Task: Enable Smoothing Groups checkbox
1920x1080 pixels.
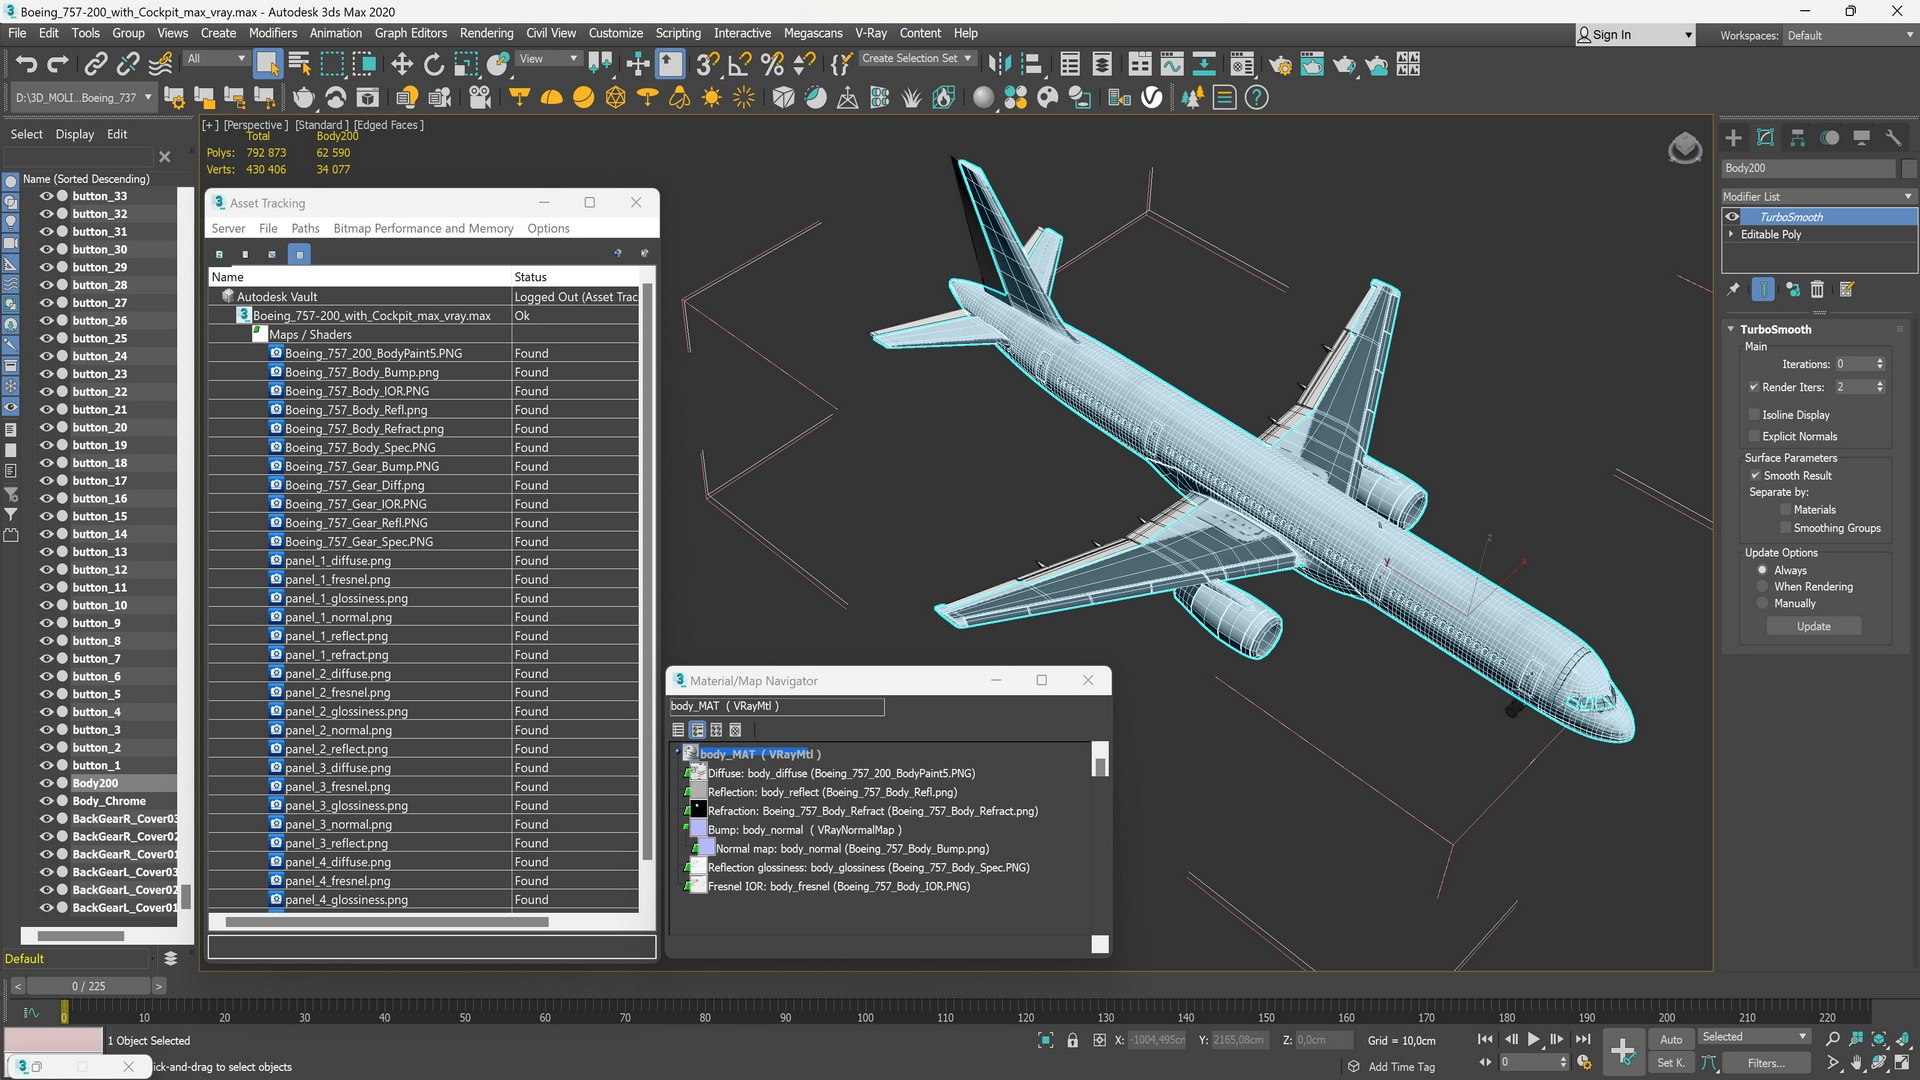Action: [x=1786, y=528]
